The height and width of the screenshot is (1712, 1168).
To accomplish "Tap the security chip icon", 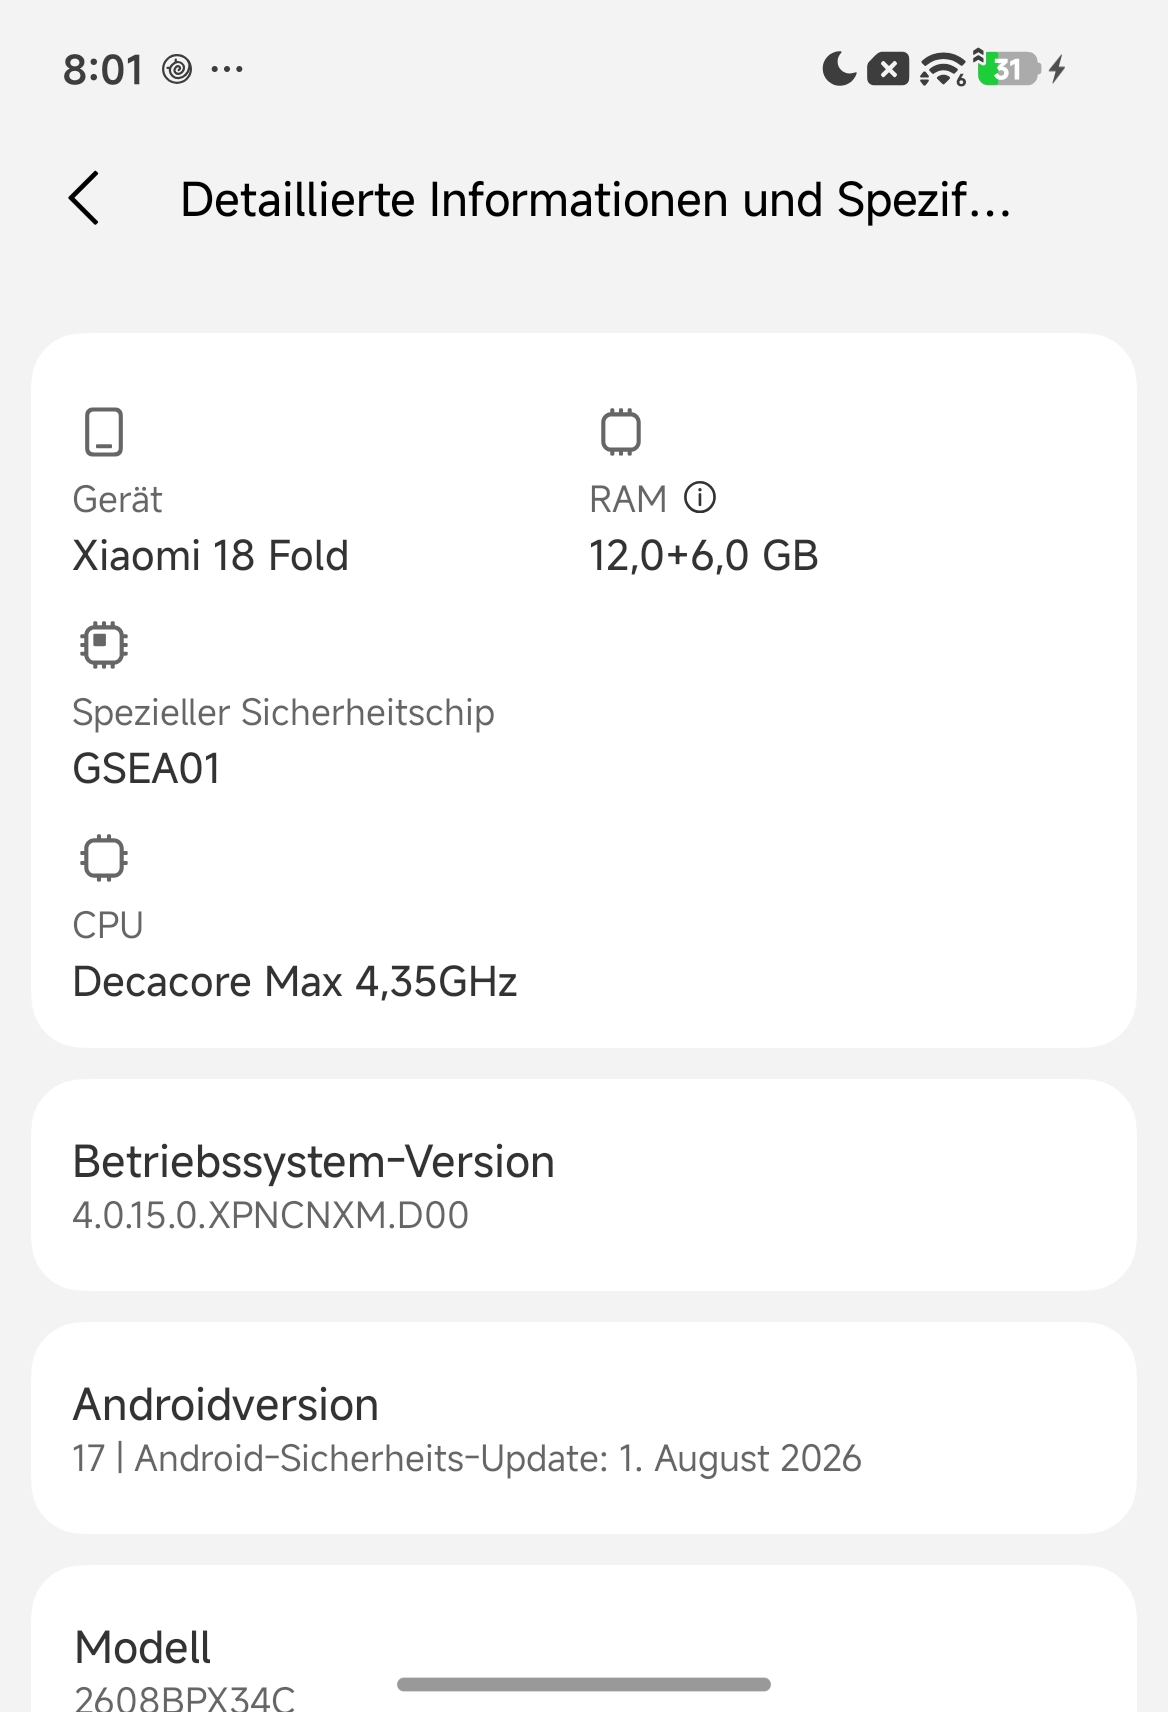I will (104, 645).
